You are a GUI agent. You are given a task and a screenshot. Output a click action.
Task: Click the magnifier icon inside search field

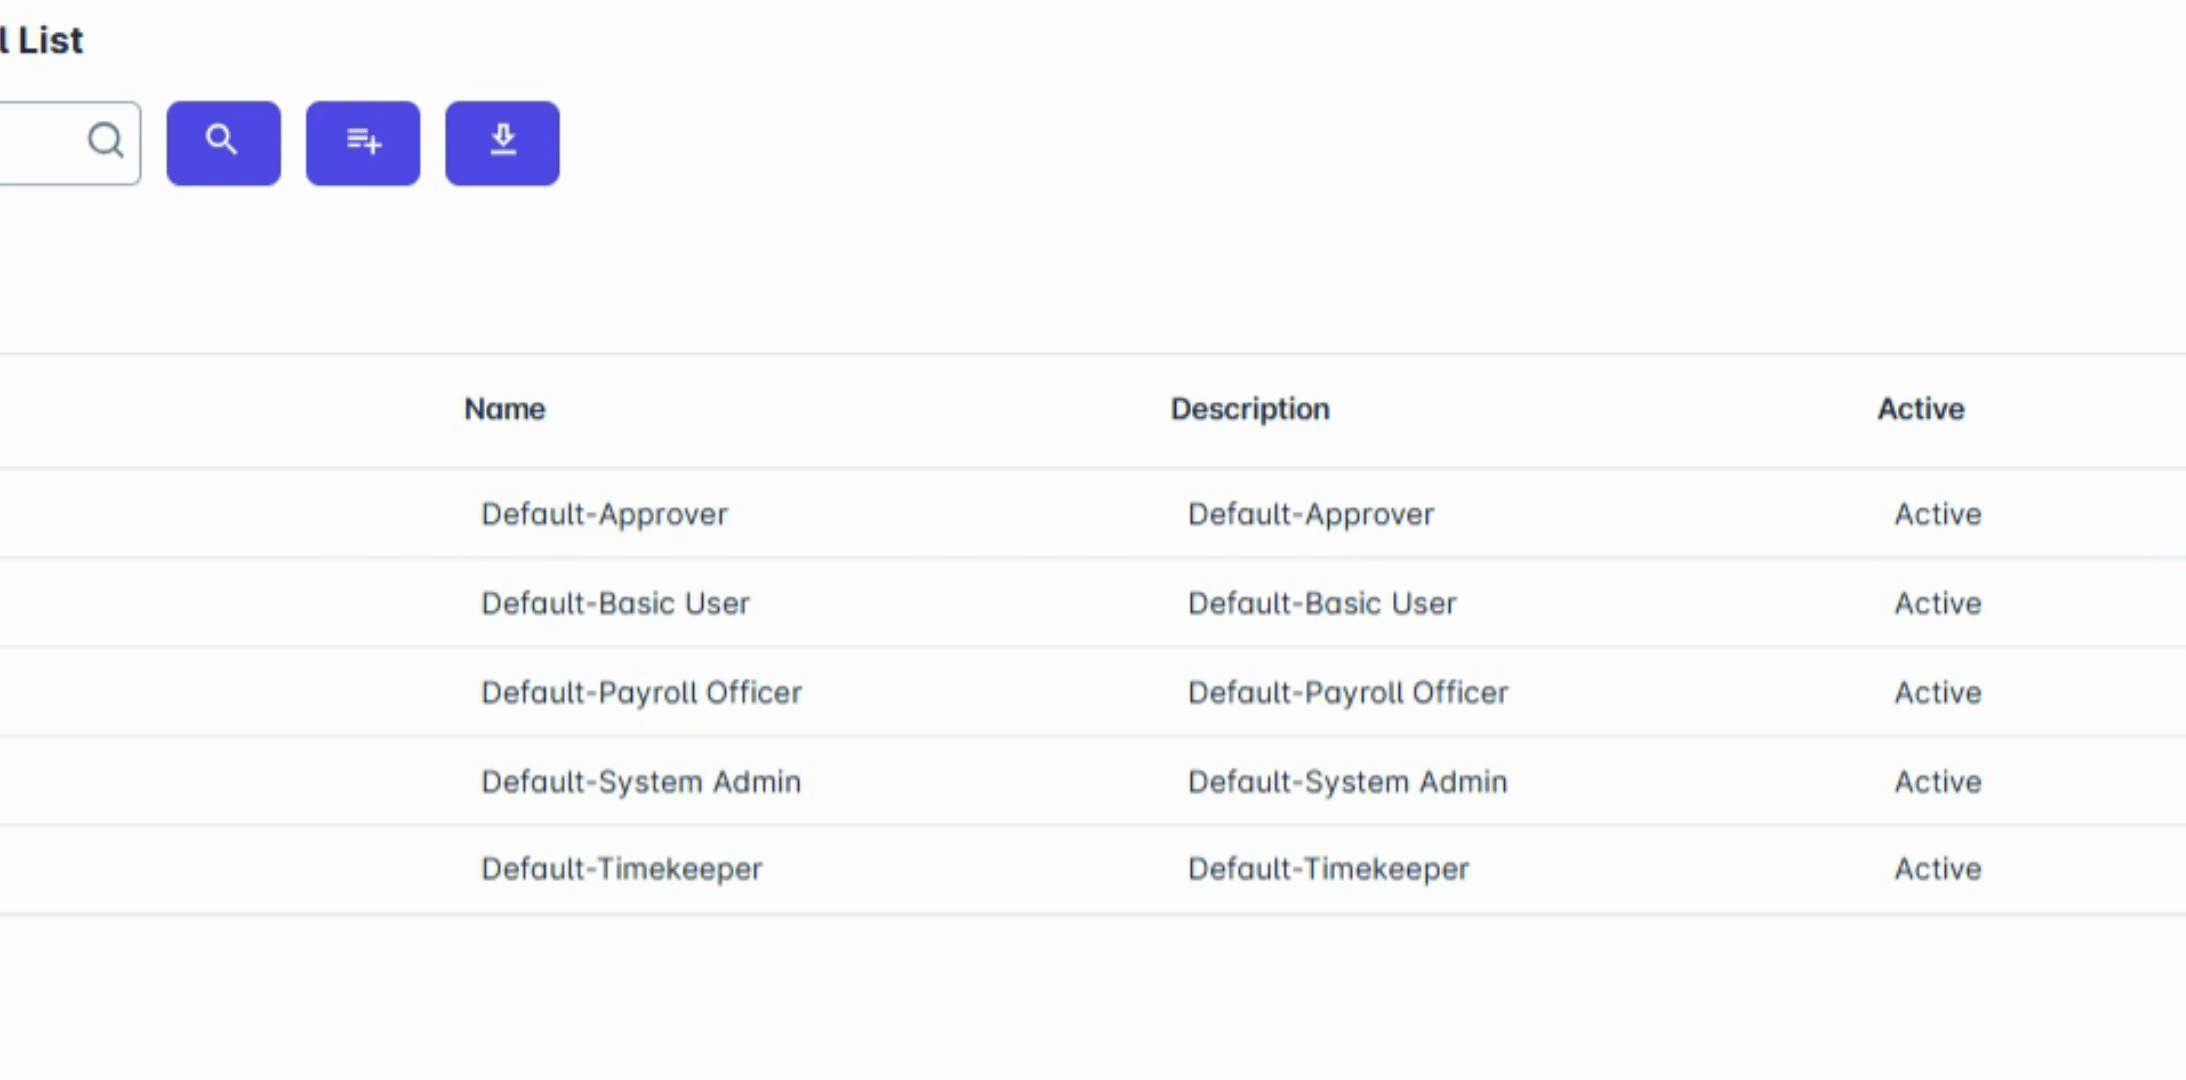pos(106,141)
